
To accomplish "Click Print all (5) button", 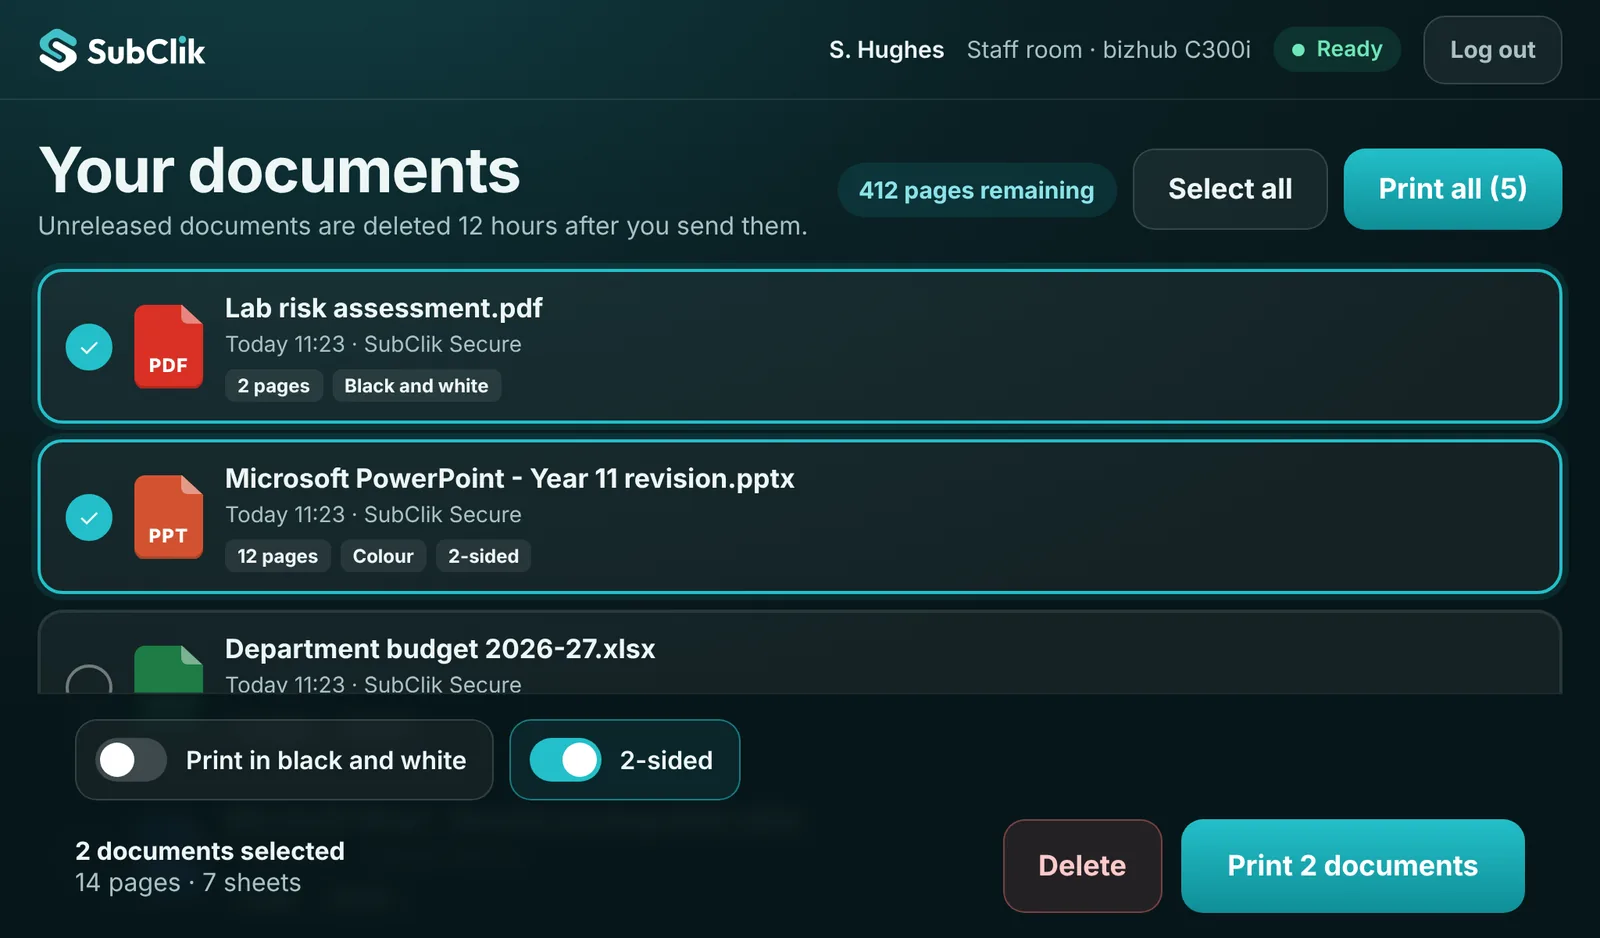I will click(1452, 189).
